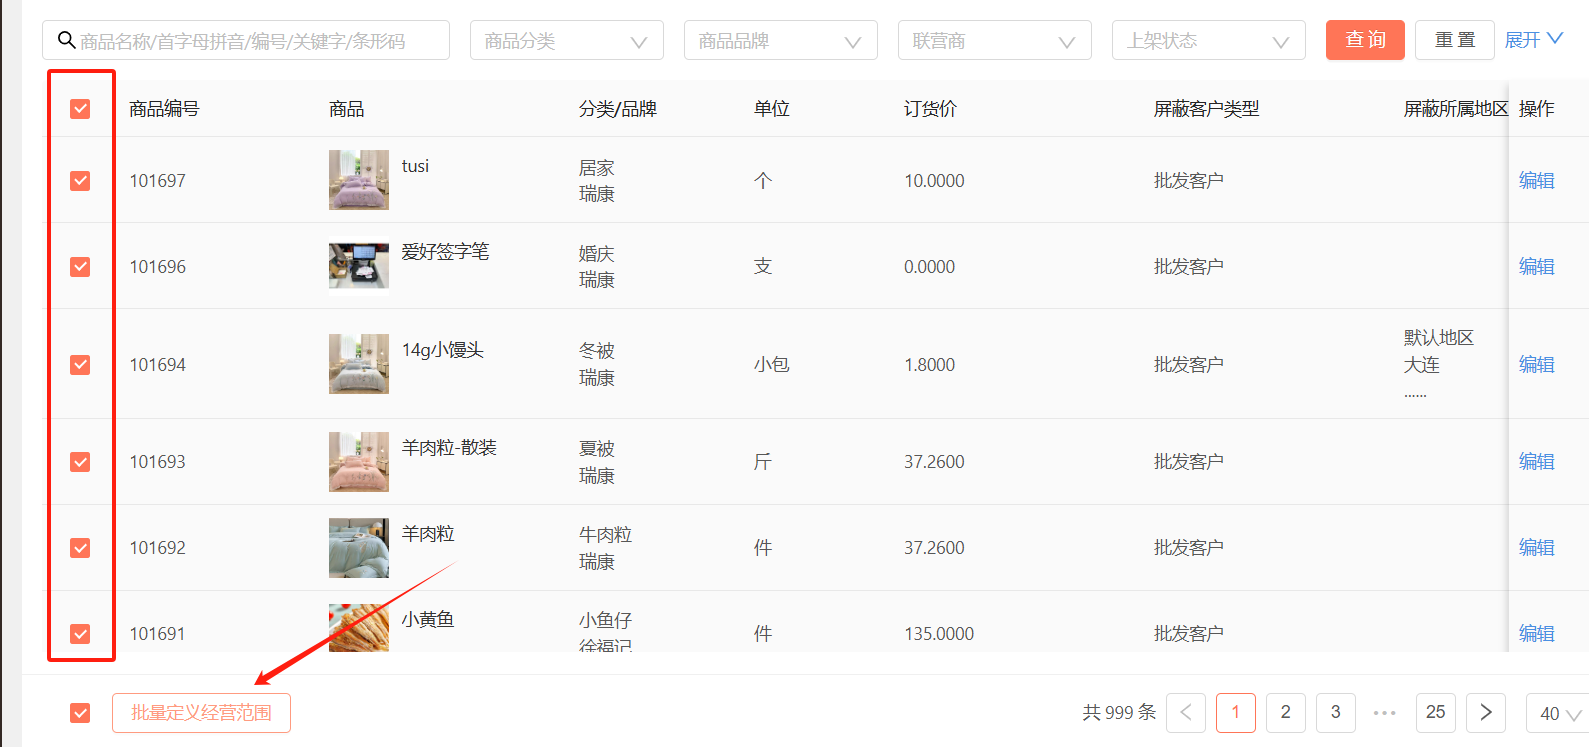
Task: Go to next page arrow
Action: 1486,712
